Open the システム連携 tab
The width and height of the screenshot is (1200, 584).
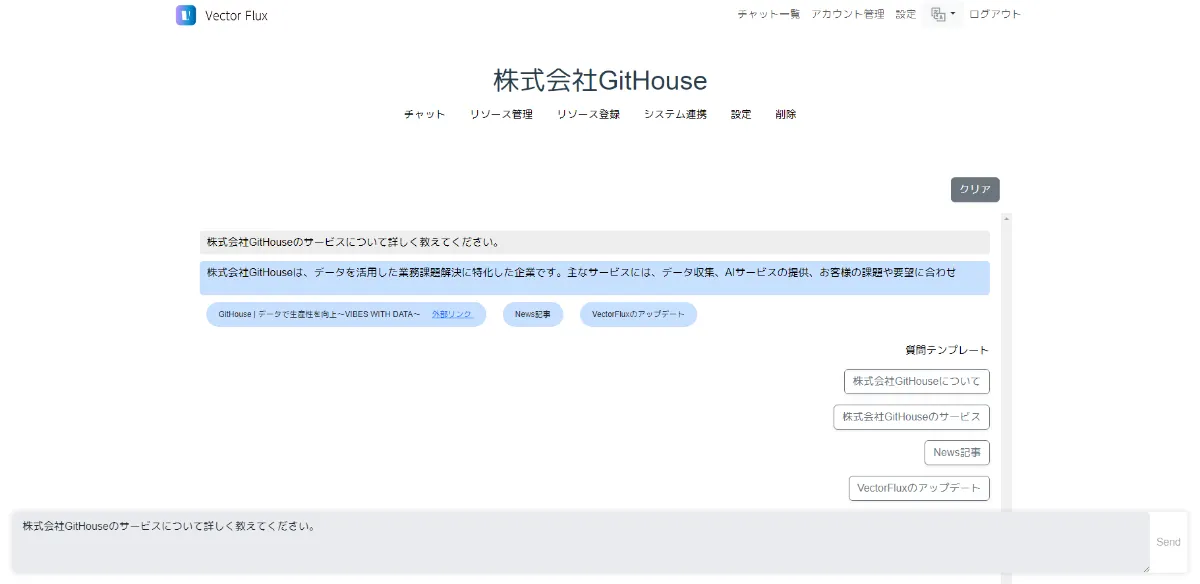(675, 114)
